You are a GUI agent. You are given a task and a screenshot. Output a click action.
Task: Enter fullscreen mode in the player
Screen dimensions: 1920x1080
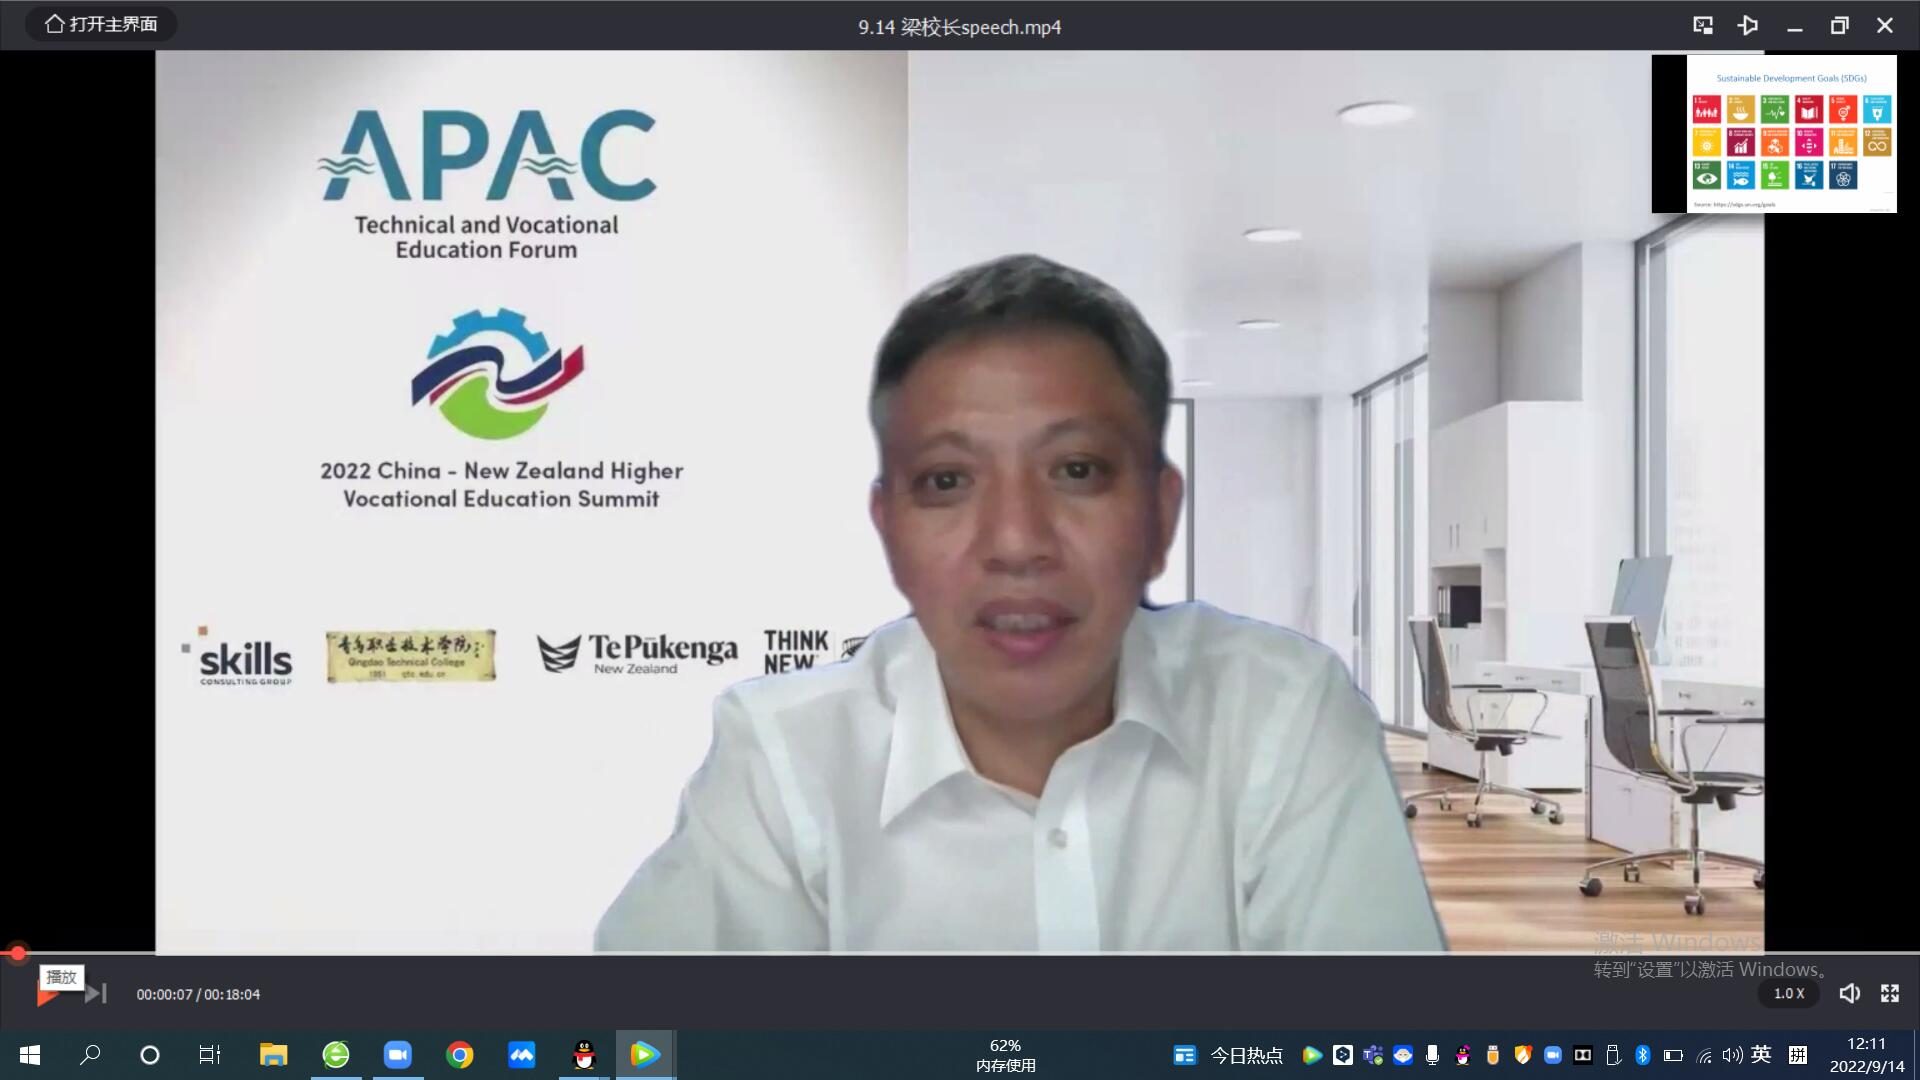[x=1890, y=993]
